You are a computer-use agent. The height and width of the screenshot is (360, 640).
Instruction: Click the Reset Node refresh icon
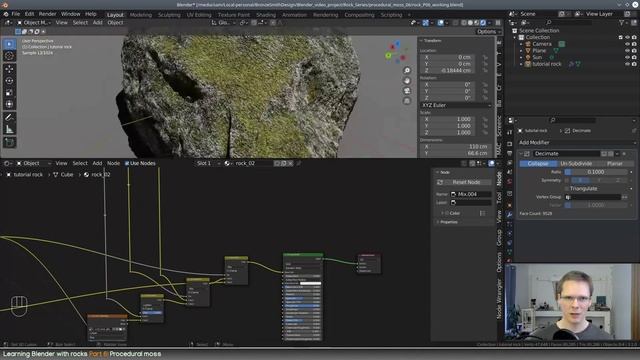pos(440,182)
